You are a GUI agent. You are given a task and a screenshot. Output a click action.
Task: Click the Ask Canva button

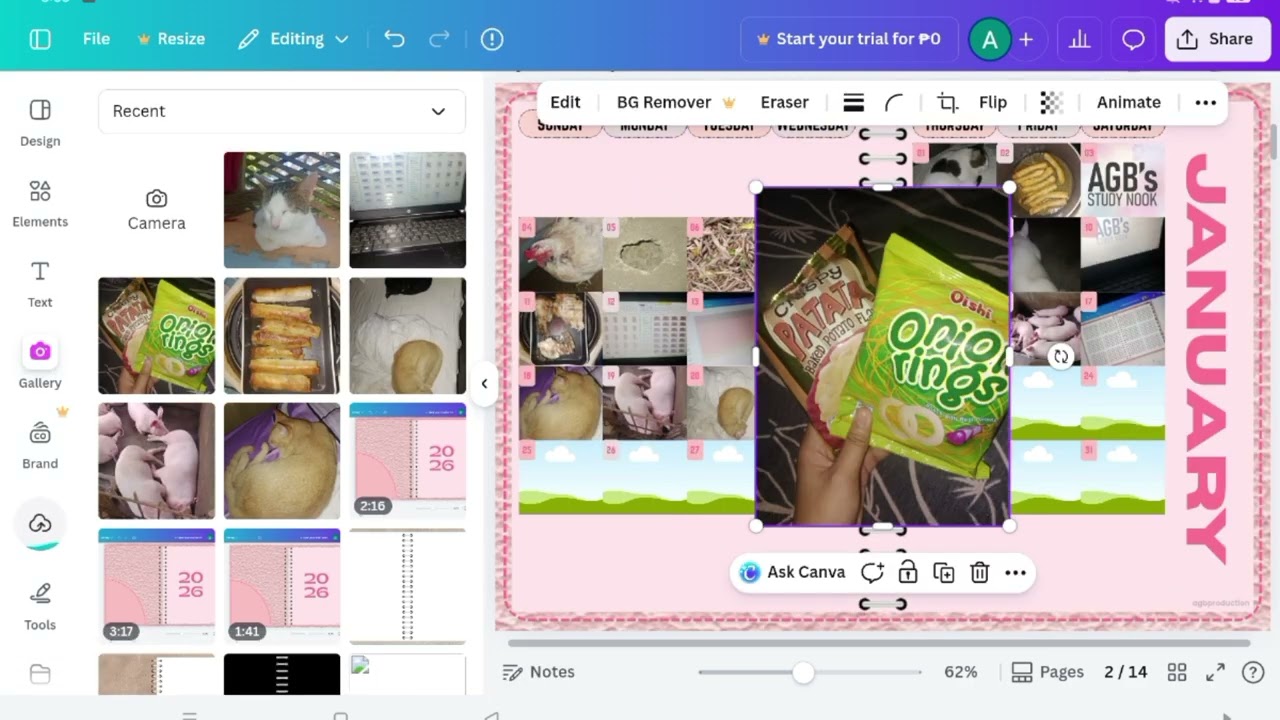pos(792,572)
